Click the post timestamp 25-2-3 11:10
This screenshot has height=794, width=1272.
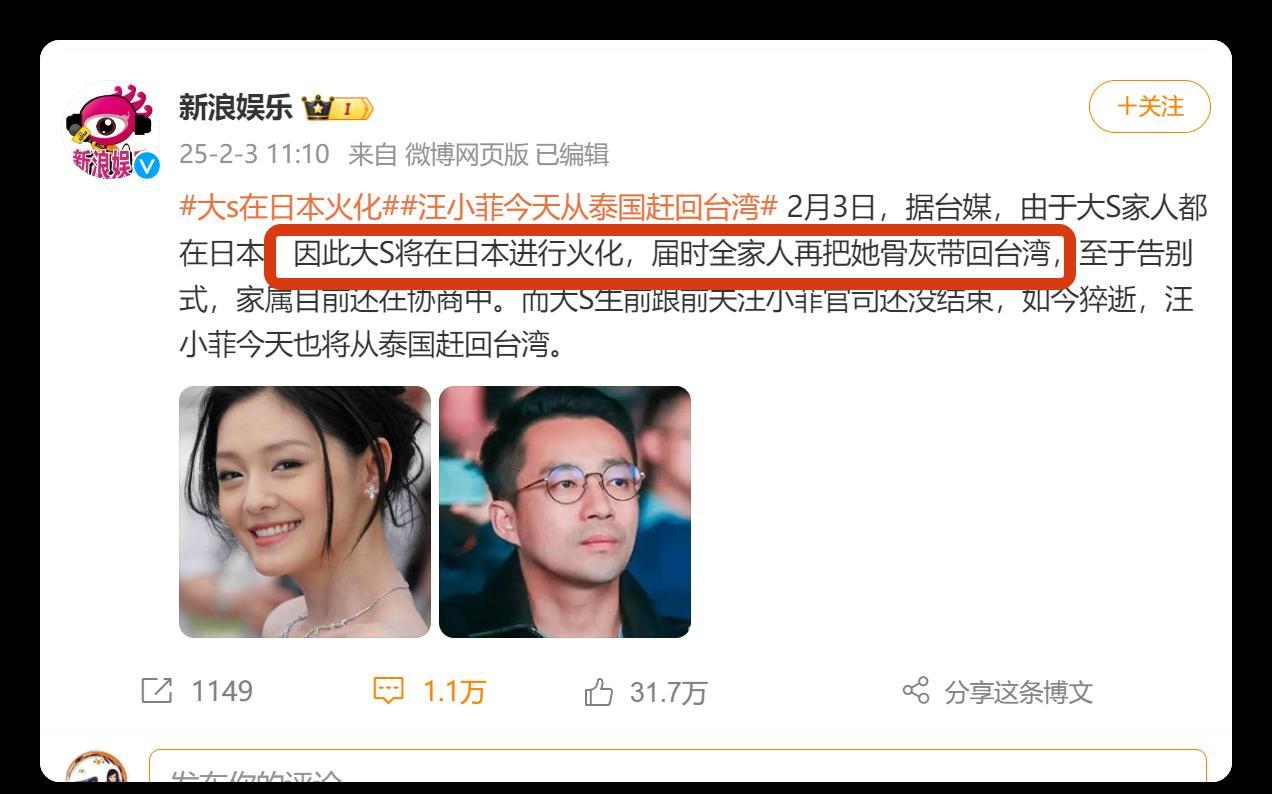pos(254,154)
